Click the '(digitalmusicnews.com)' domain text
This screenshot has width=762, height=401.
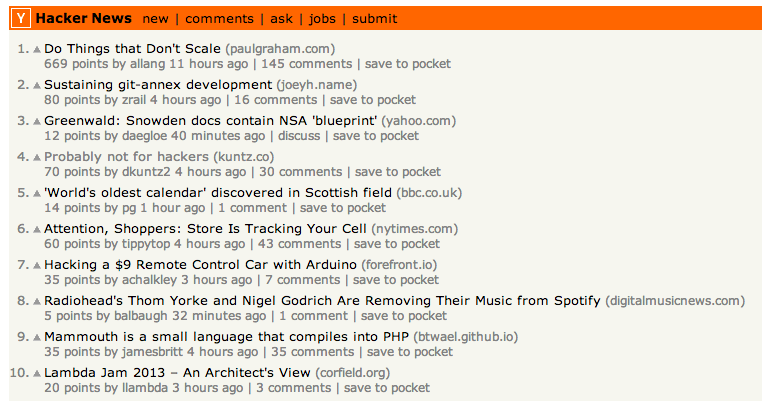[x=675, y=301]
